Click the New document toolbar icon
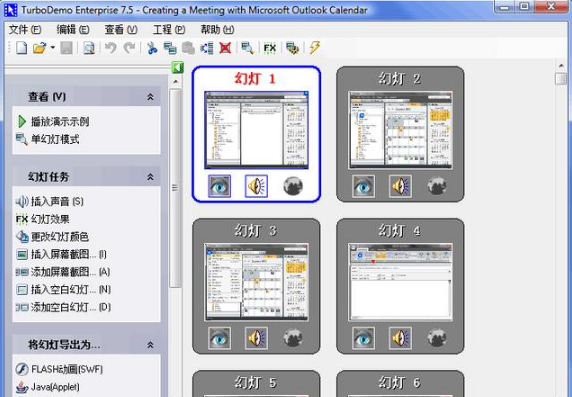Screen dimensions: 572x397 (21, 48)
